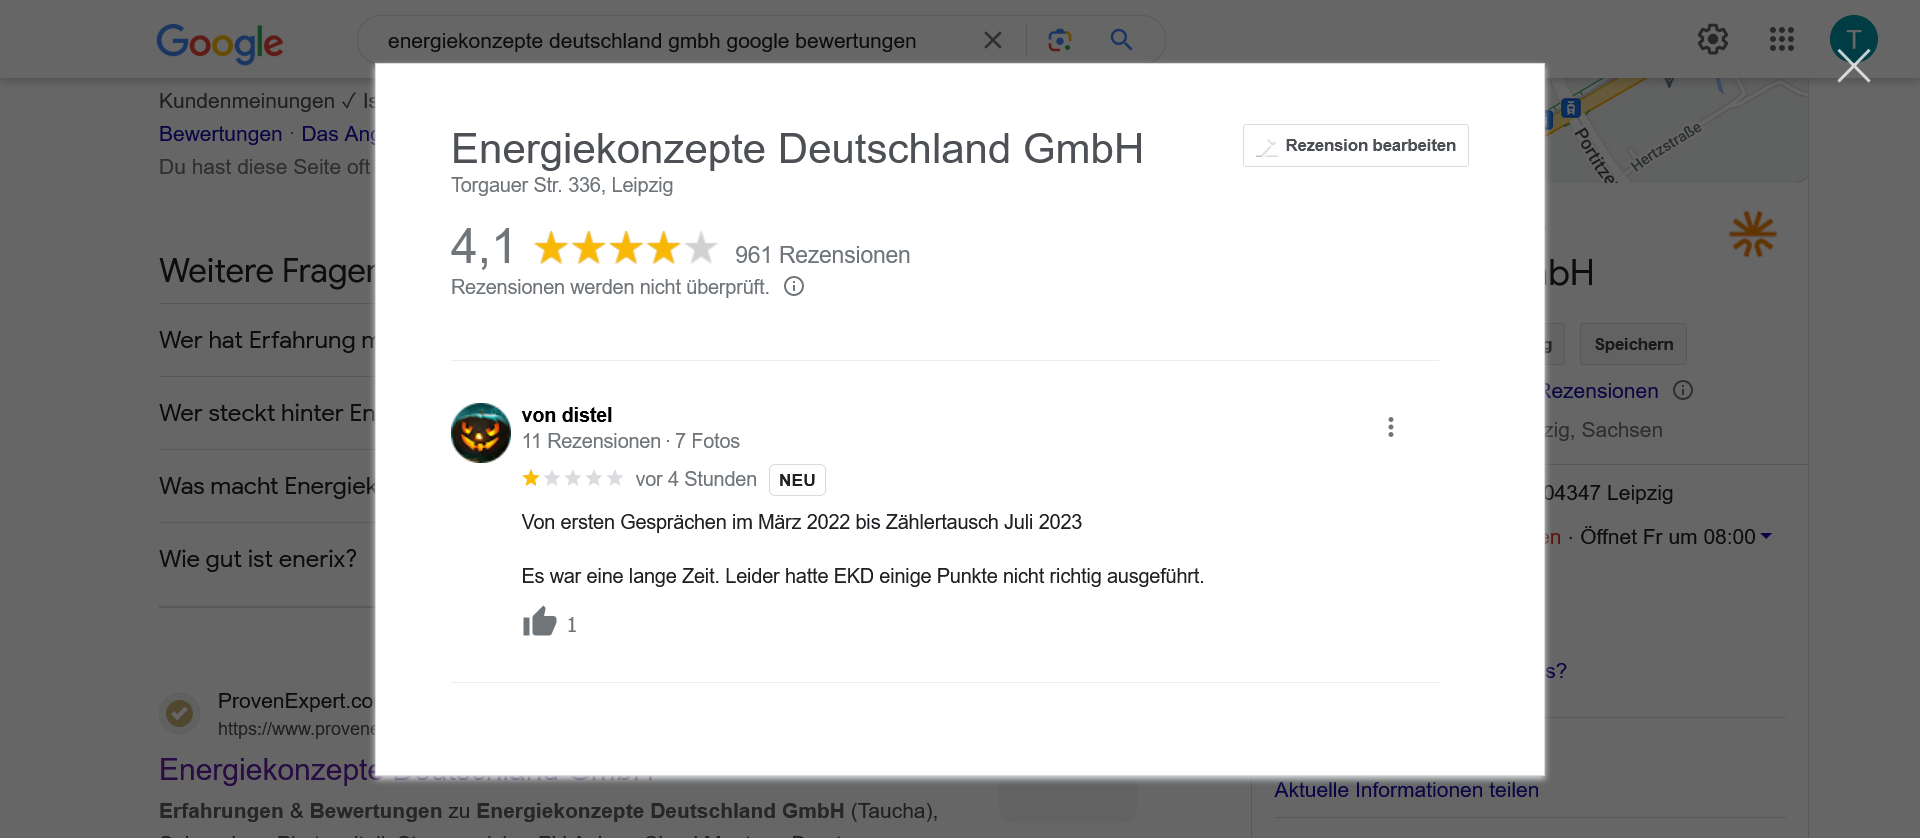This screenshot has height=838, width=1920.
Task: Click the info icon beside 'Rezensionen werden nicht überprüft'
Action: pos(794,287)
